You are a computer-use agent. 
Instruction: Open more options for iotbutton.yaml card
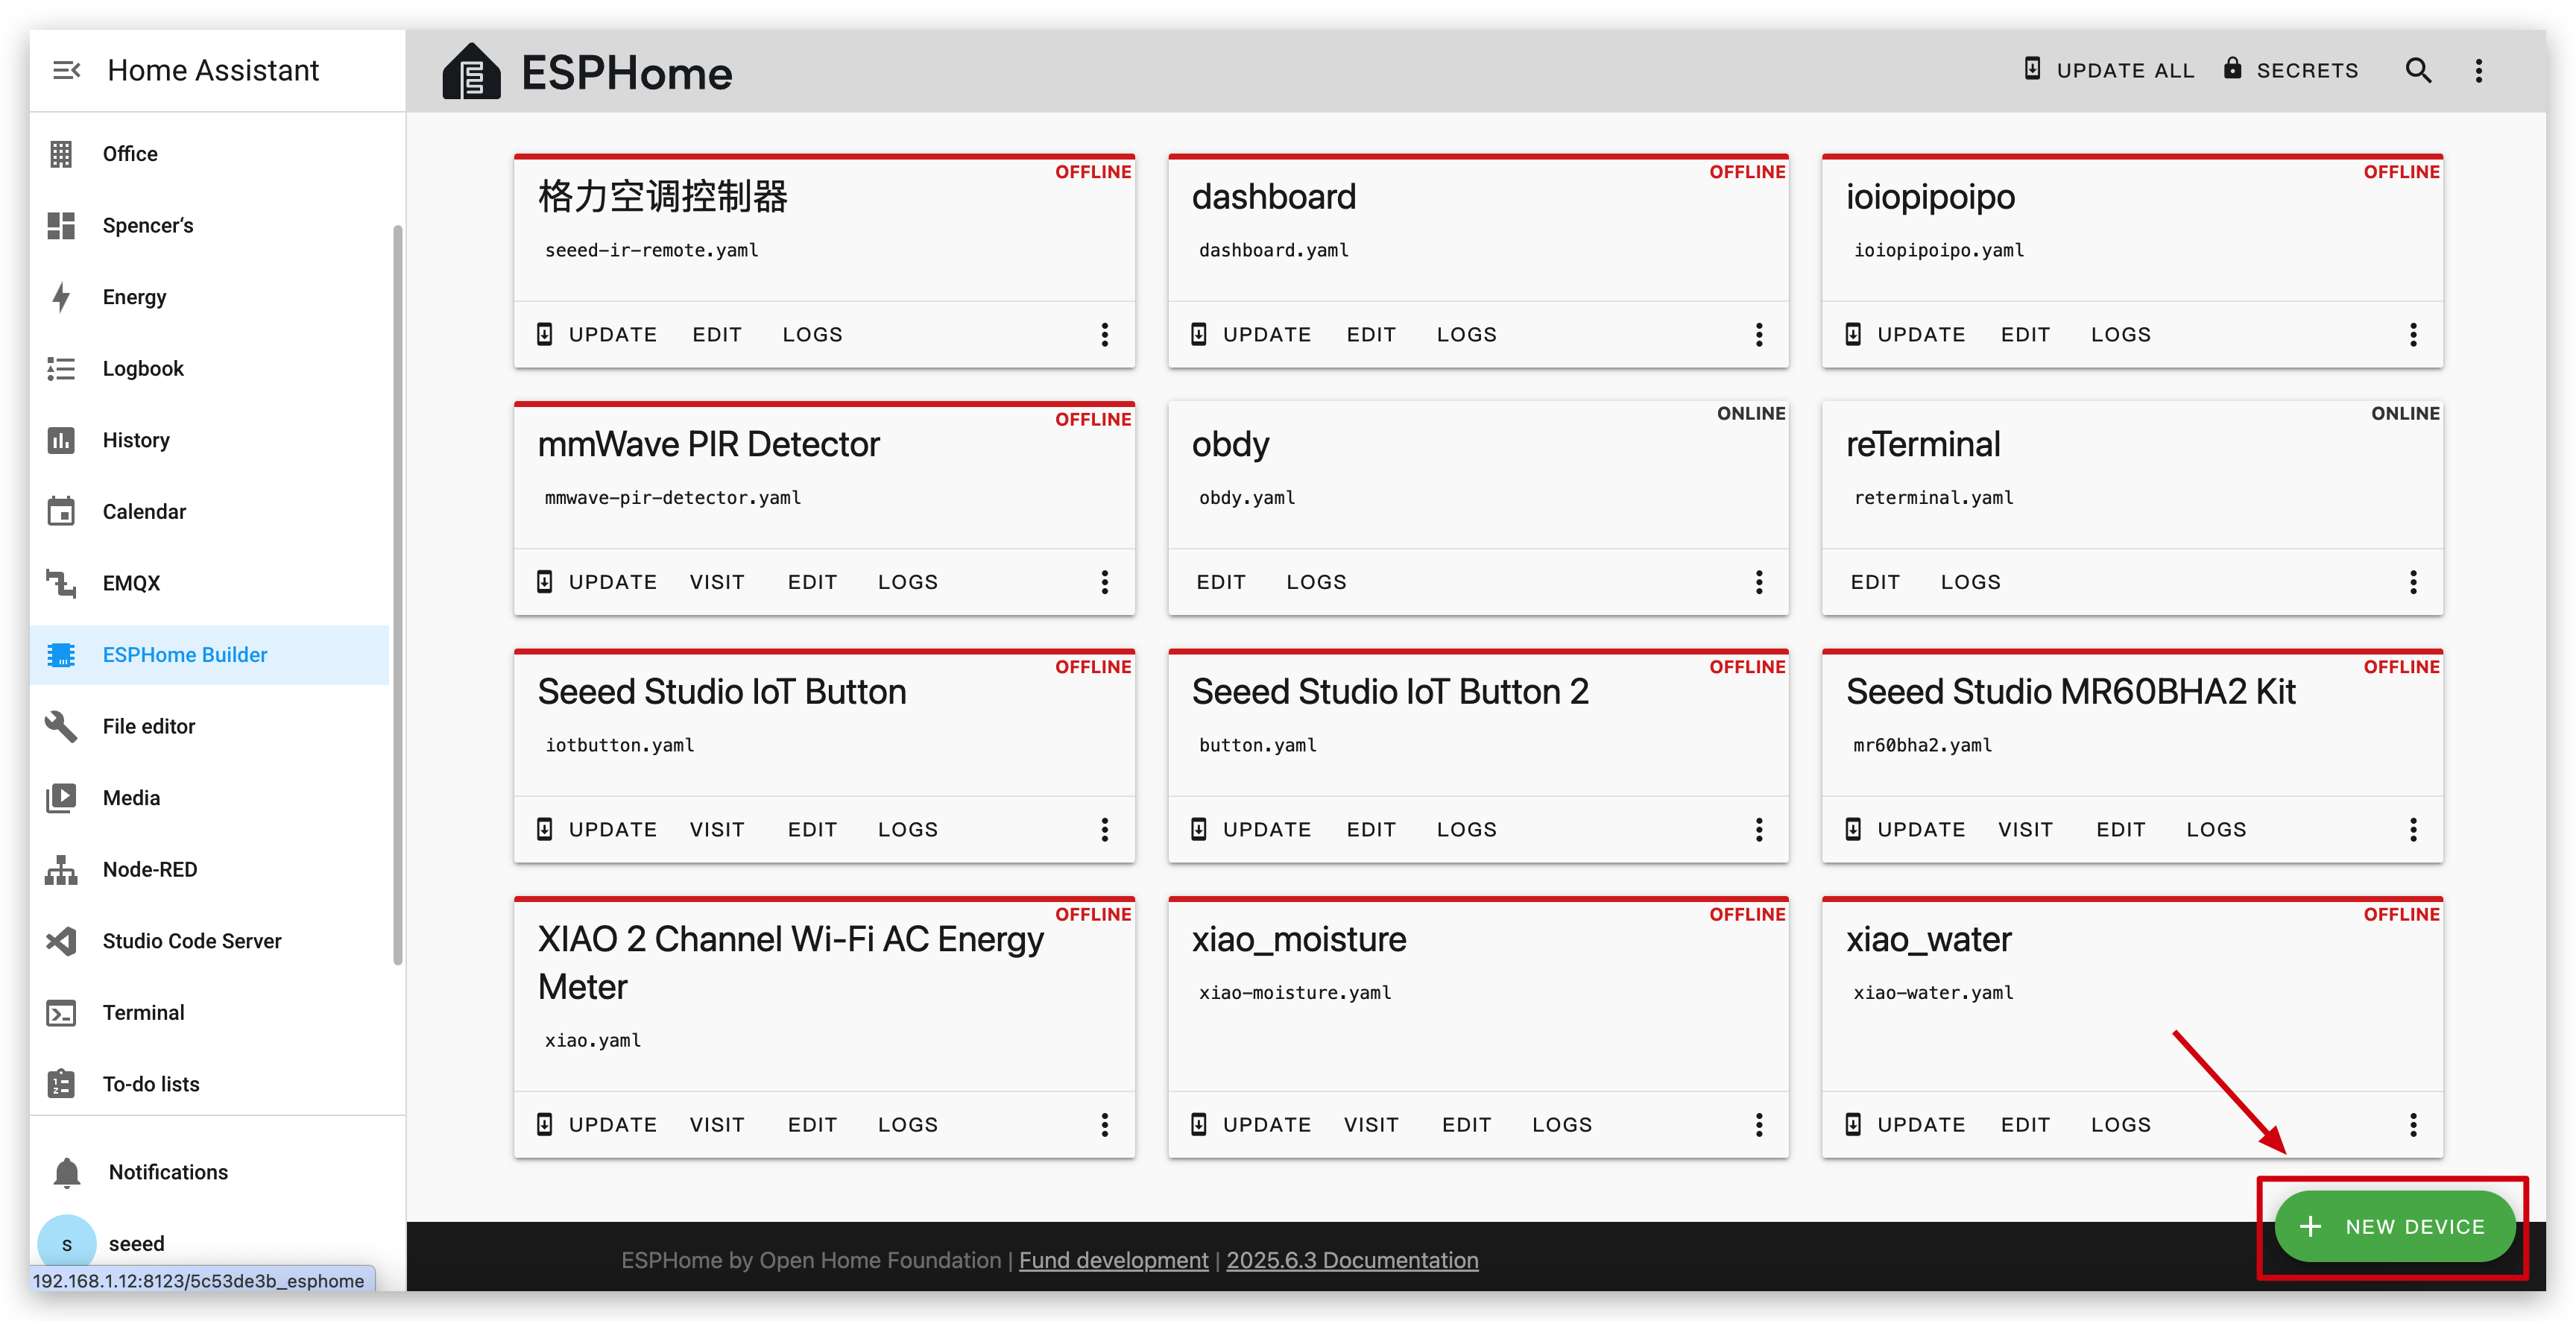[x=1104, y=829]
